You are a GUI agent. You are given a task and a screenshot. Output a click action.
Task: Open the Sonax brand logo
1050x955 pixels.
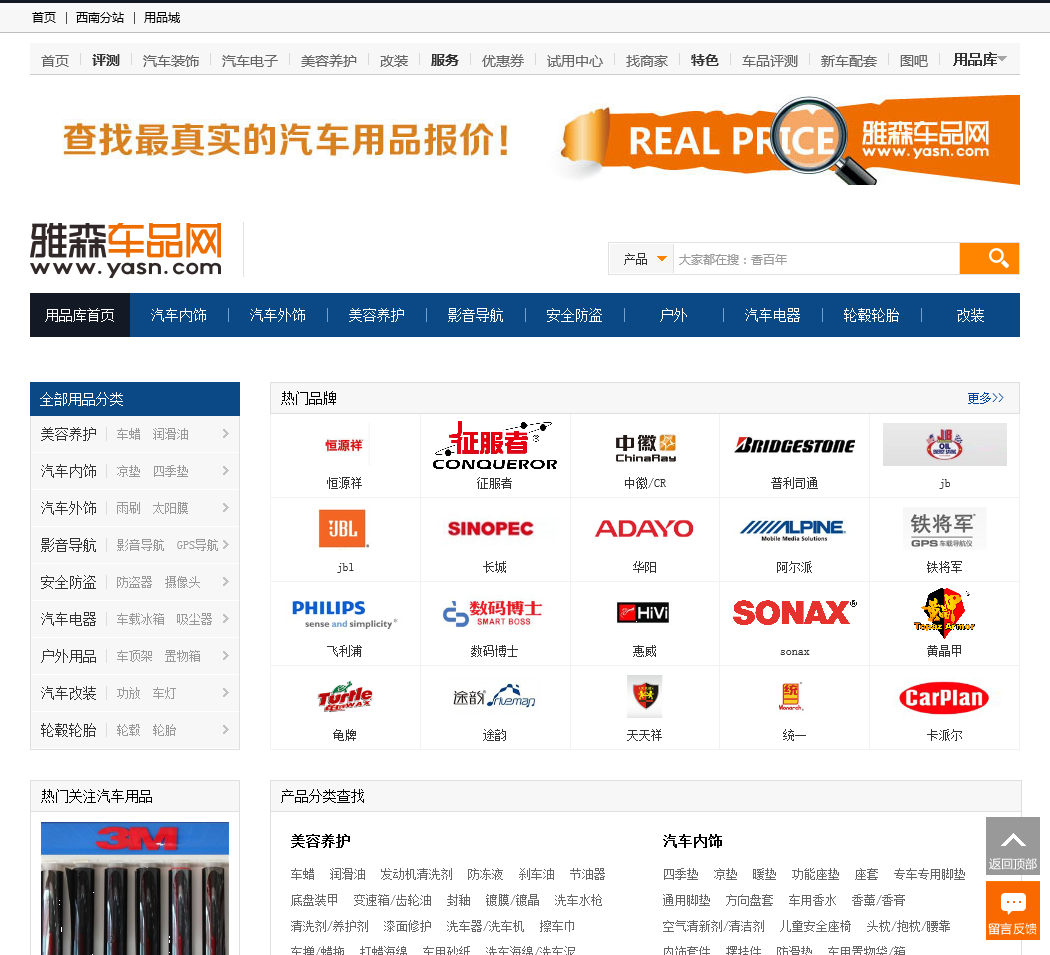(795, 612)
